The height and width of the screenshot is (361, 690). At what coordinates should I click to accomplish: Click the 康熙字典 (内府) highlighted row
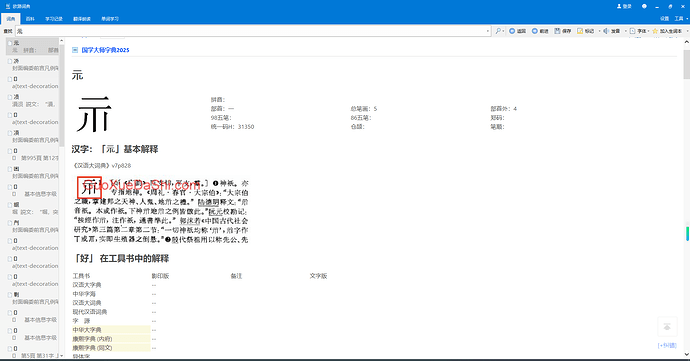pos(111,339)
